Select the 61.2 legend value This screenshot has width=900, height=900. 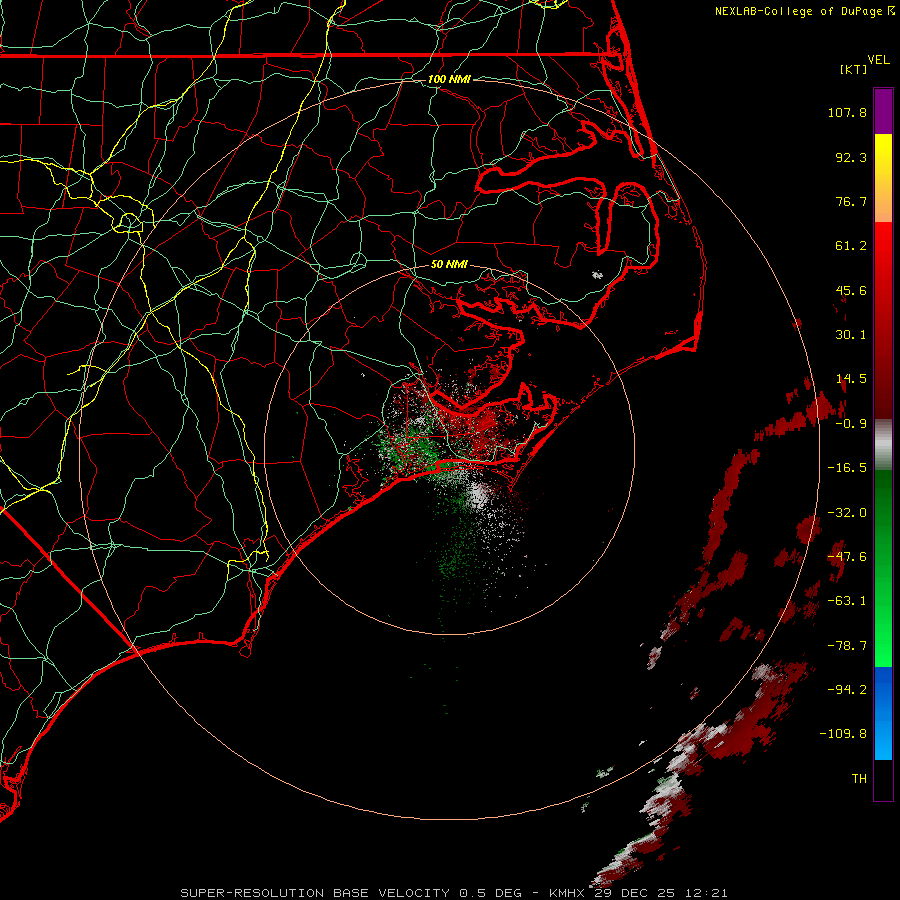851,246
